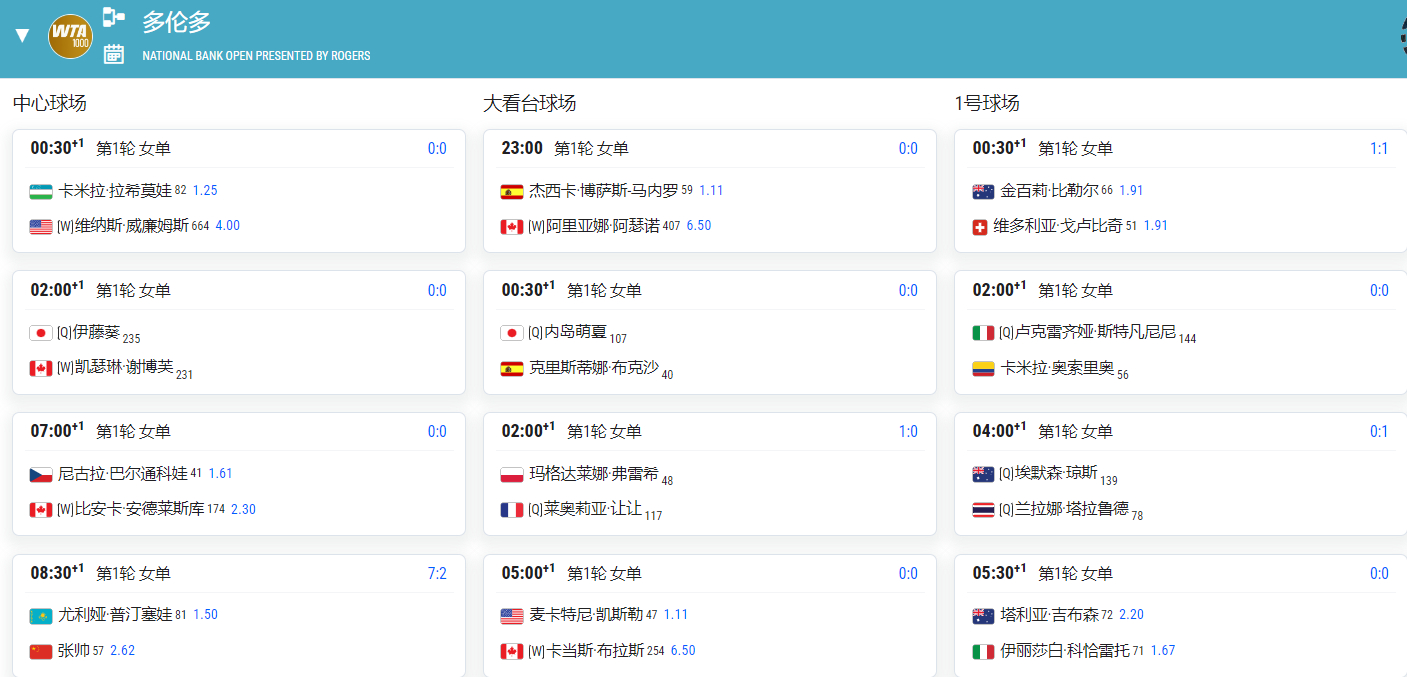
Task: Click China flag beside 张帅
Action: tap(41, 652)
